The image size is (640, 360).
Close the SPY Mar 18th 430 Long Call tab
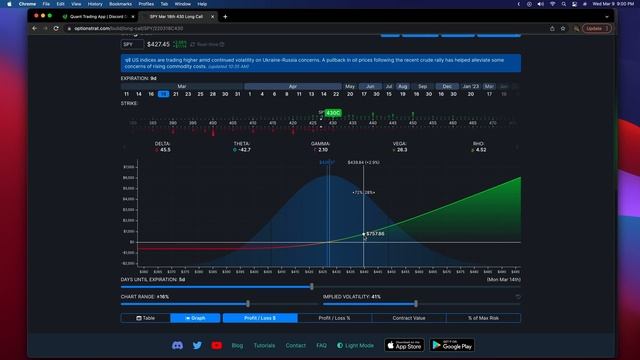point(212,17)
